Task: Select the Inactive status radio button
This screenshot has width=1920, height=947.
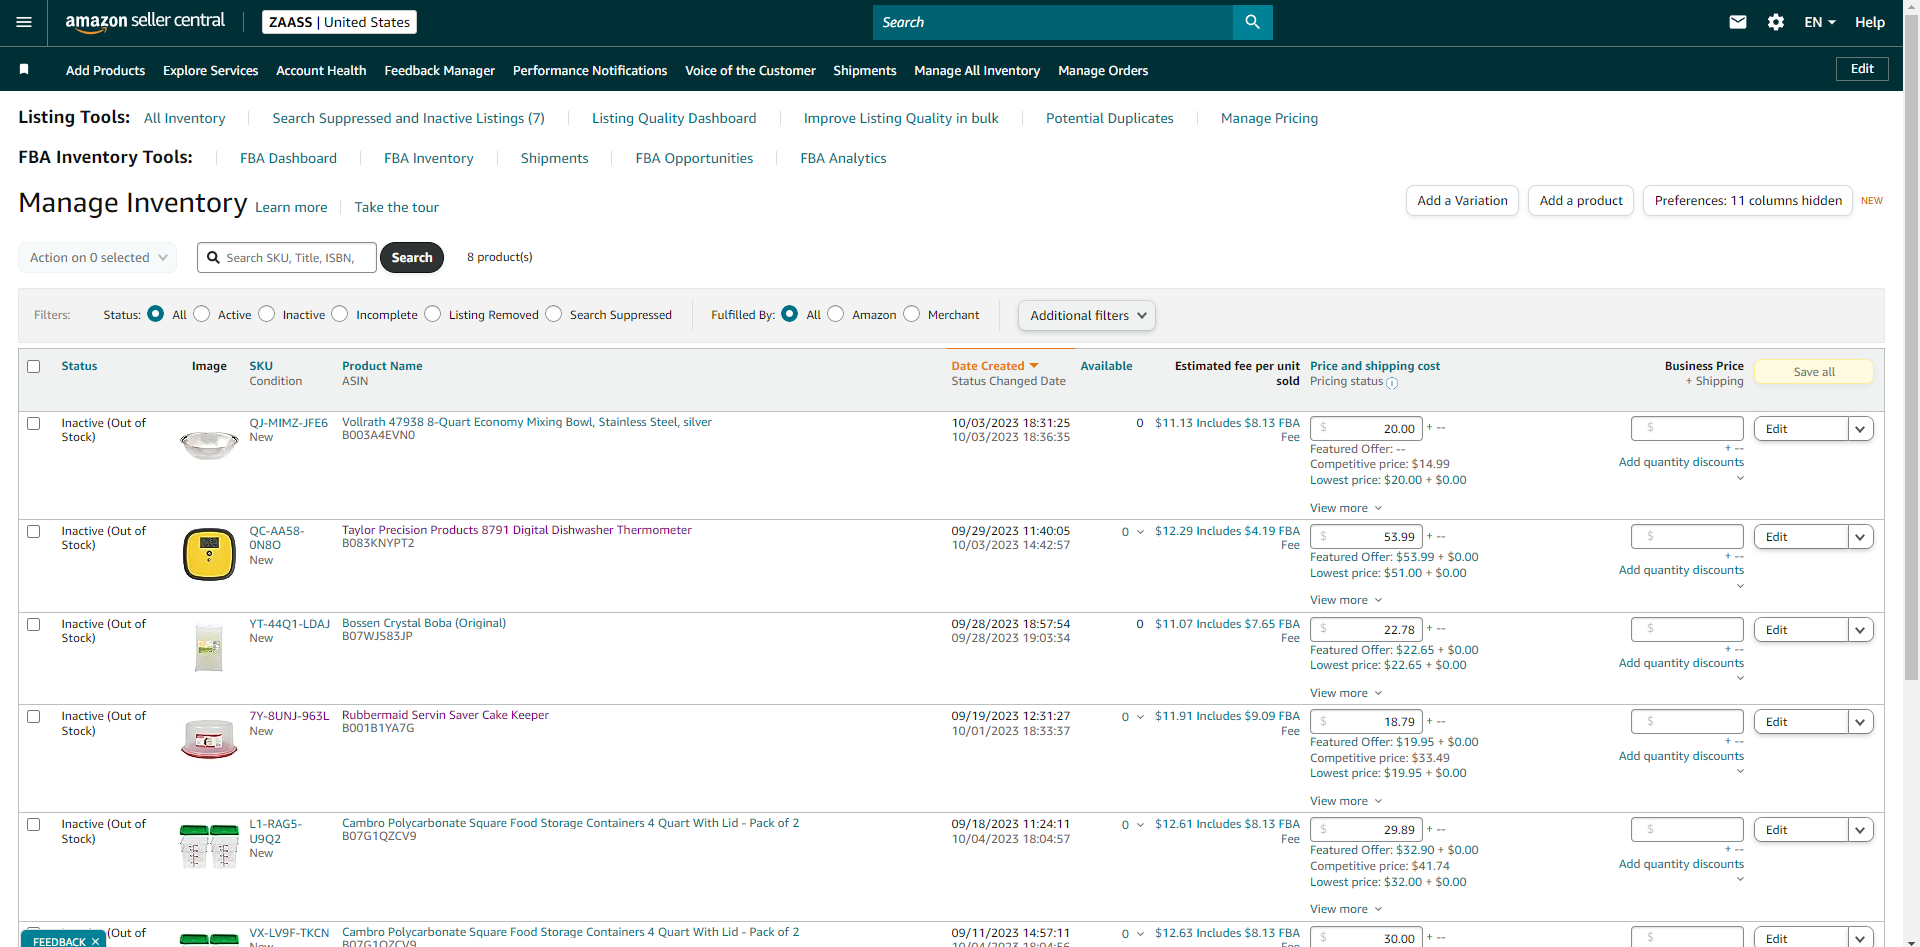Action: coord(267,314)
